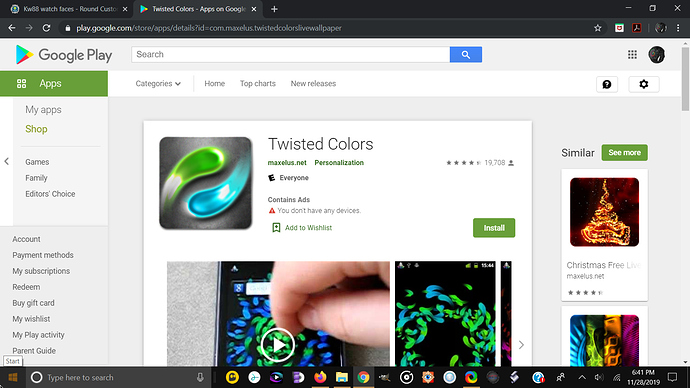Screen dimensions: 690x388
Task: Select Shop in the sidebar
Action: point(36,129)
